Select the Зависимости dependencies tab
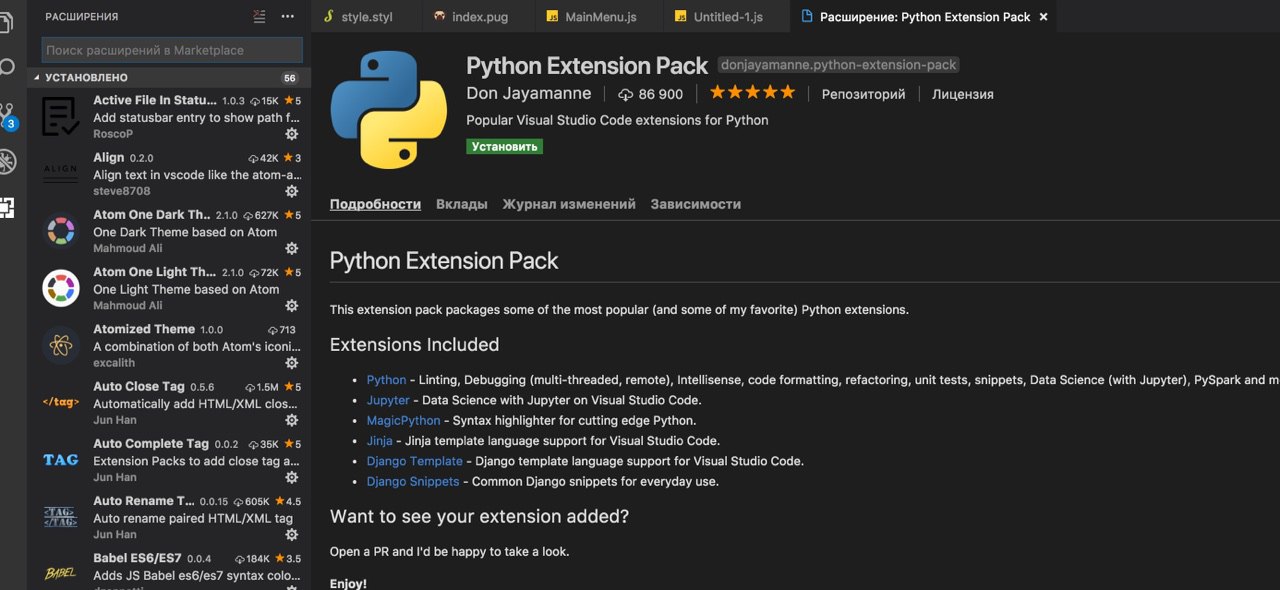1280x590 pixels. pyautogui.click(x=695, y=204)
